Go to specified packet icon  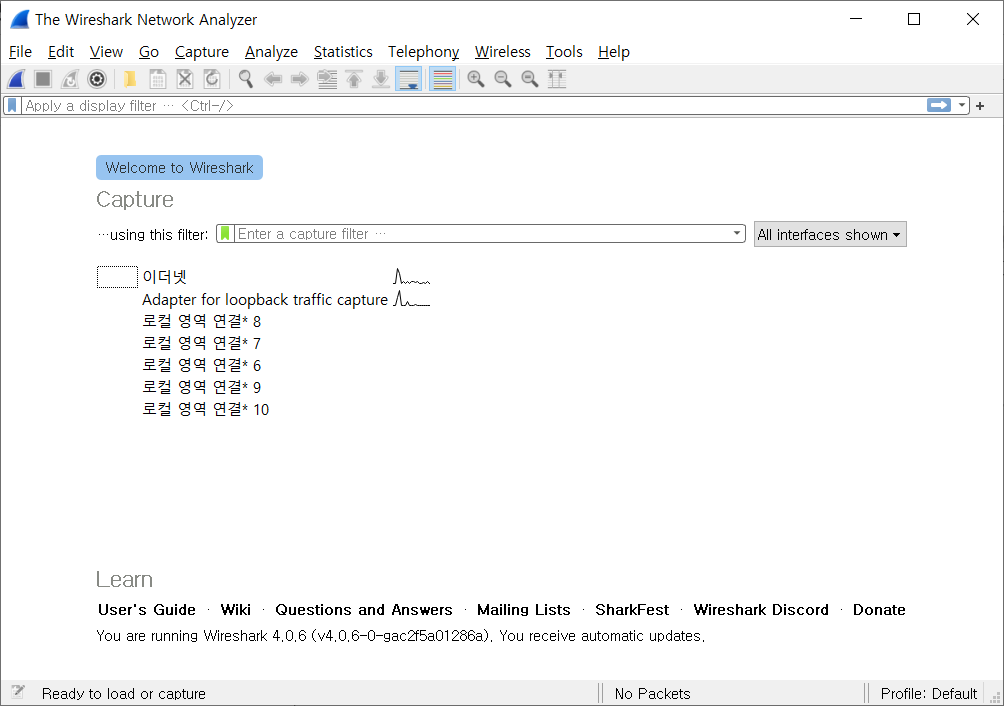(327, 79)
